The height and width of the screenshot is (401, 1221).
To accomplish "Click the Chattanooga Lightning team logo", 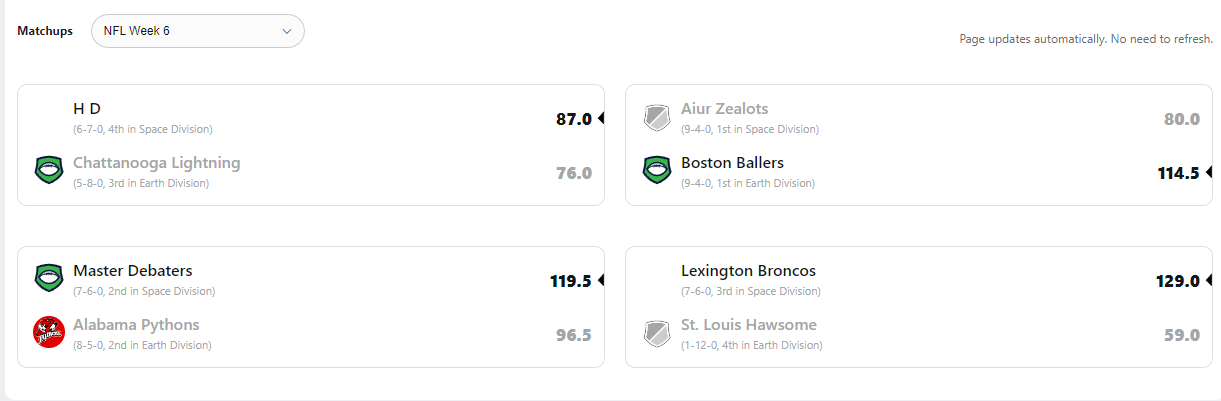I will pyautogui.click(x=49, y=170).
